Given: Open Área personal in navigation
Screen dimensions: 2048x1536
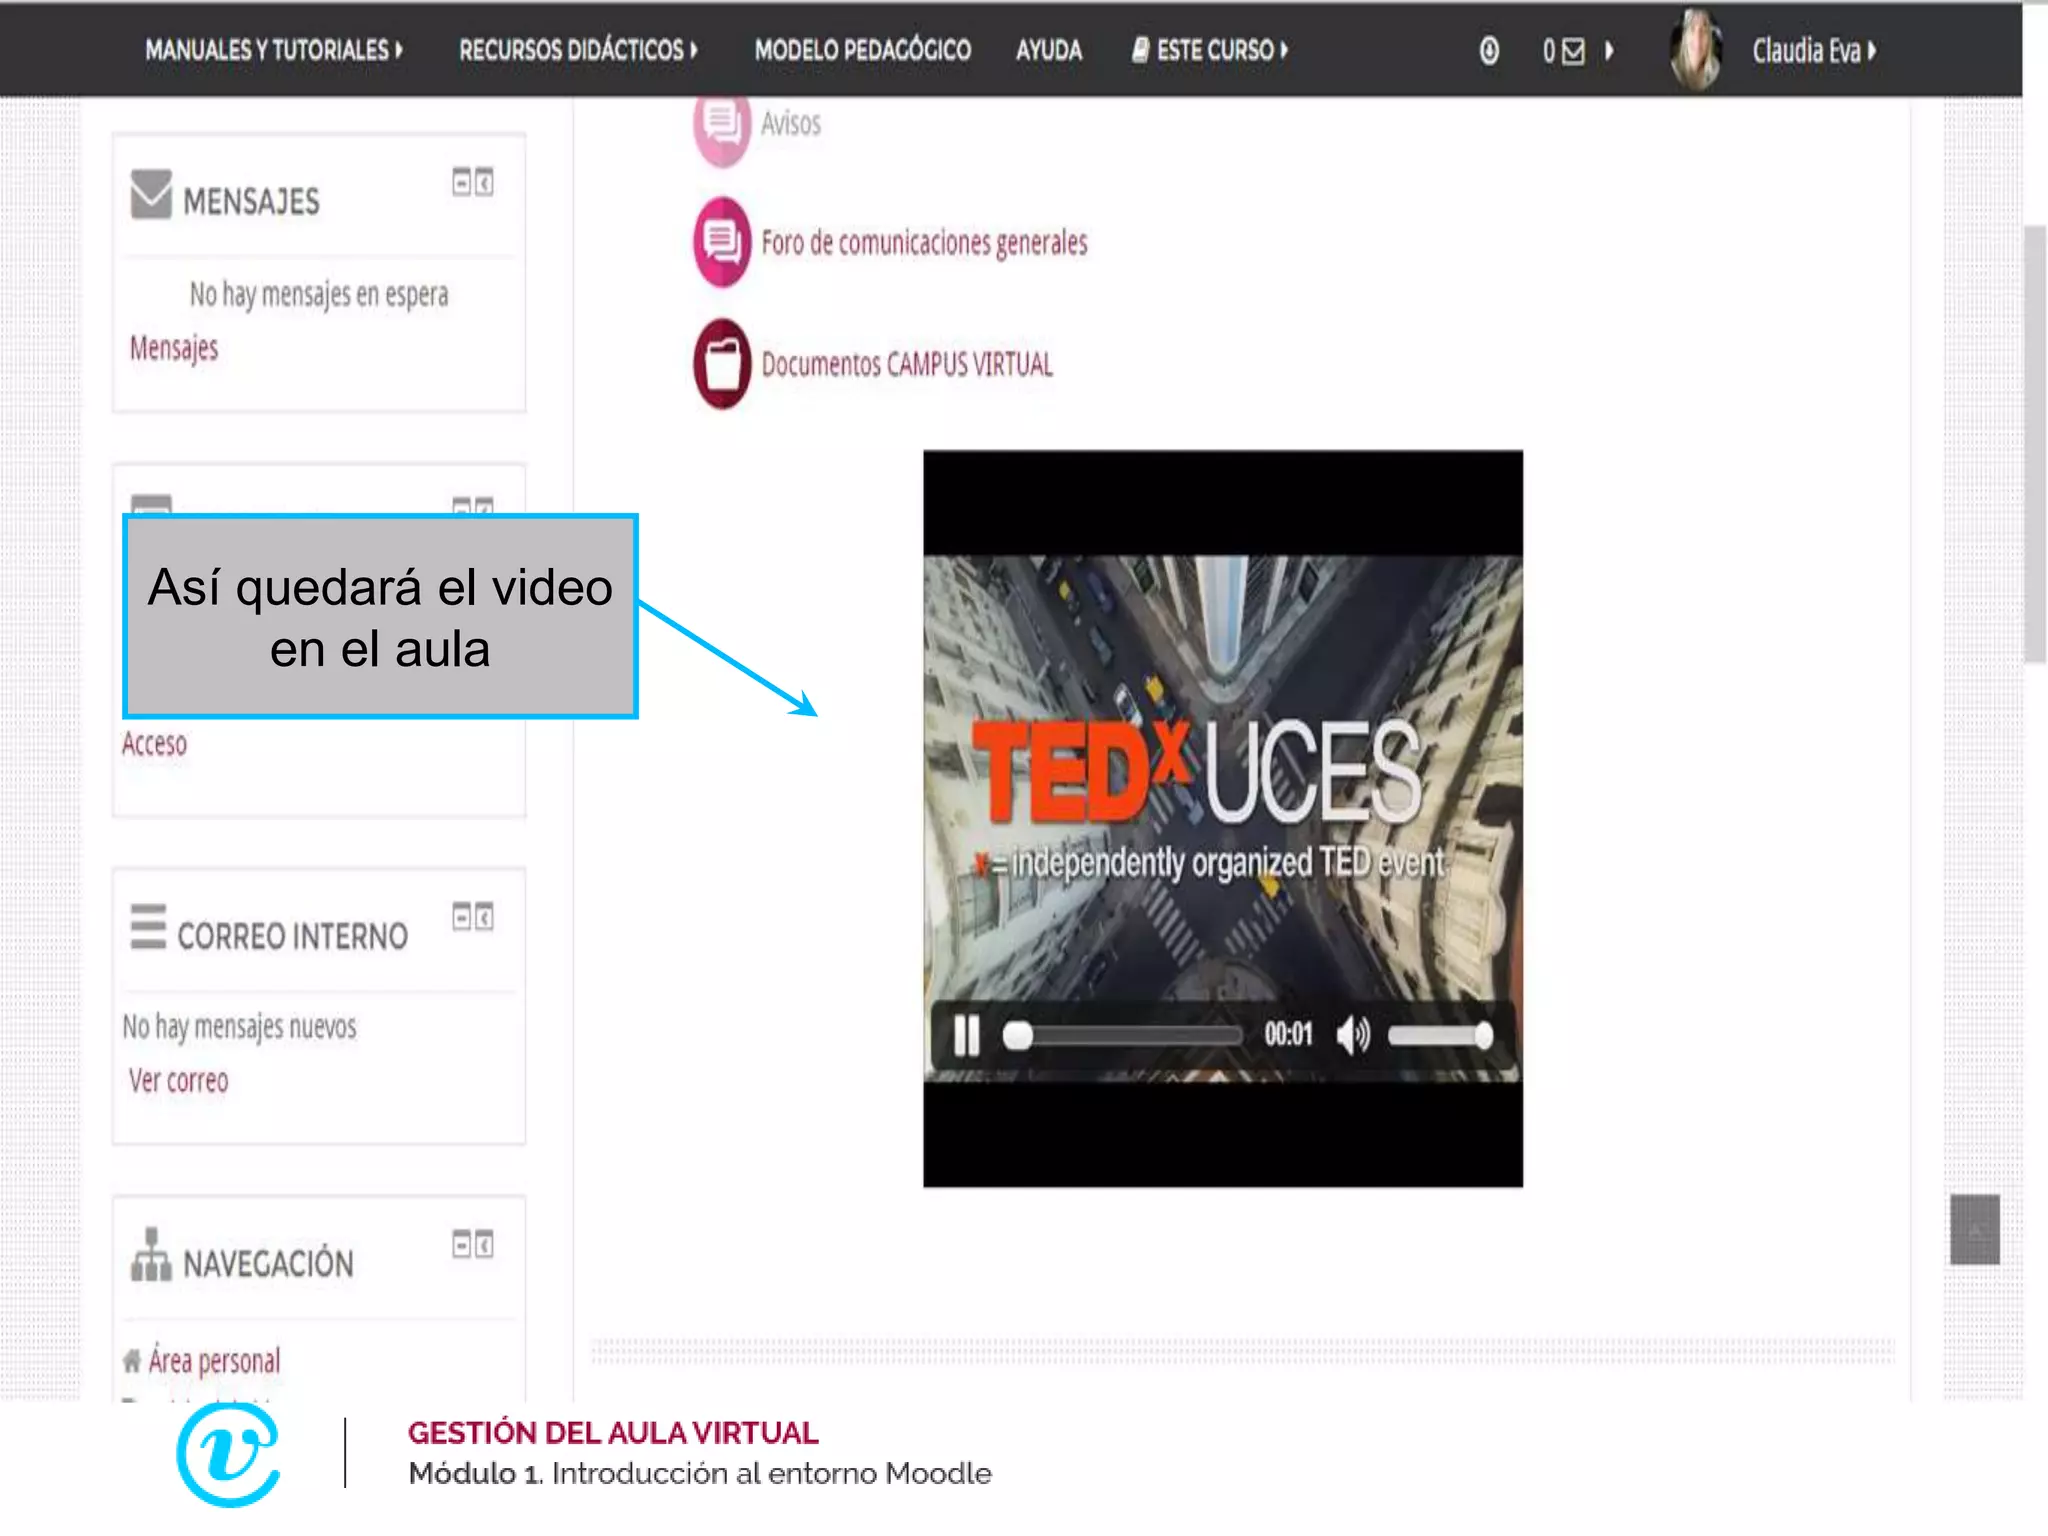Looking at the screenshot, I should click(214, 1360).
